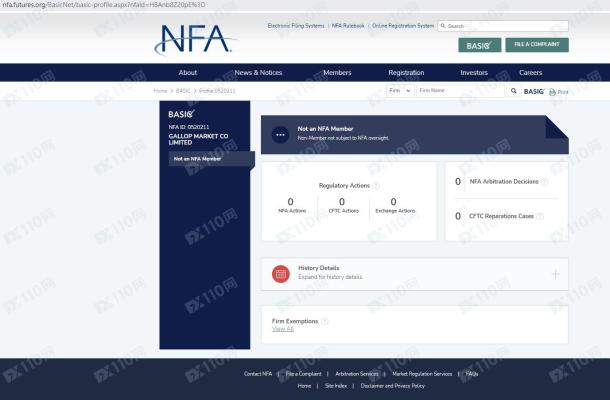Viewport: 610px width, 400px height.
Task: Expand History Details with the plus sign
Action: point(556,273)
